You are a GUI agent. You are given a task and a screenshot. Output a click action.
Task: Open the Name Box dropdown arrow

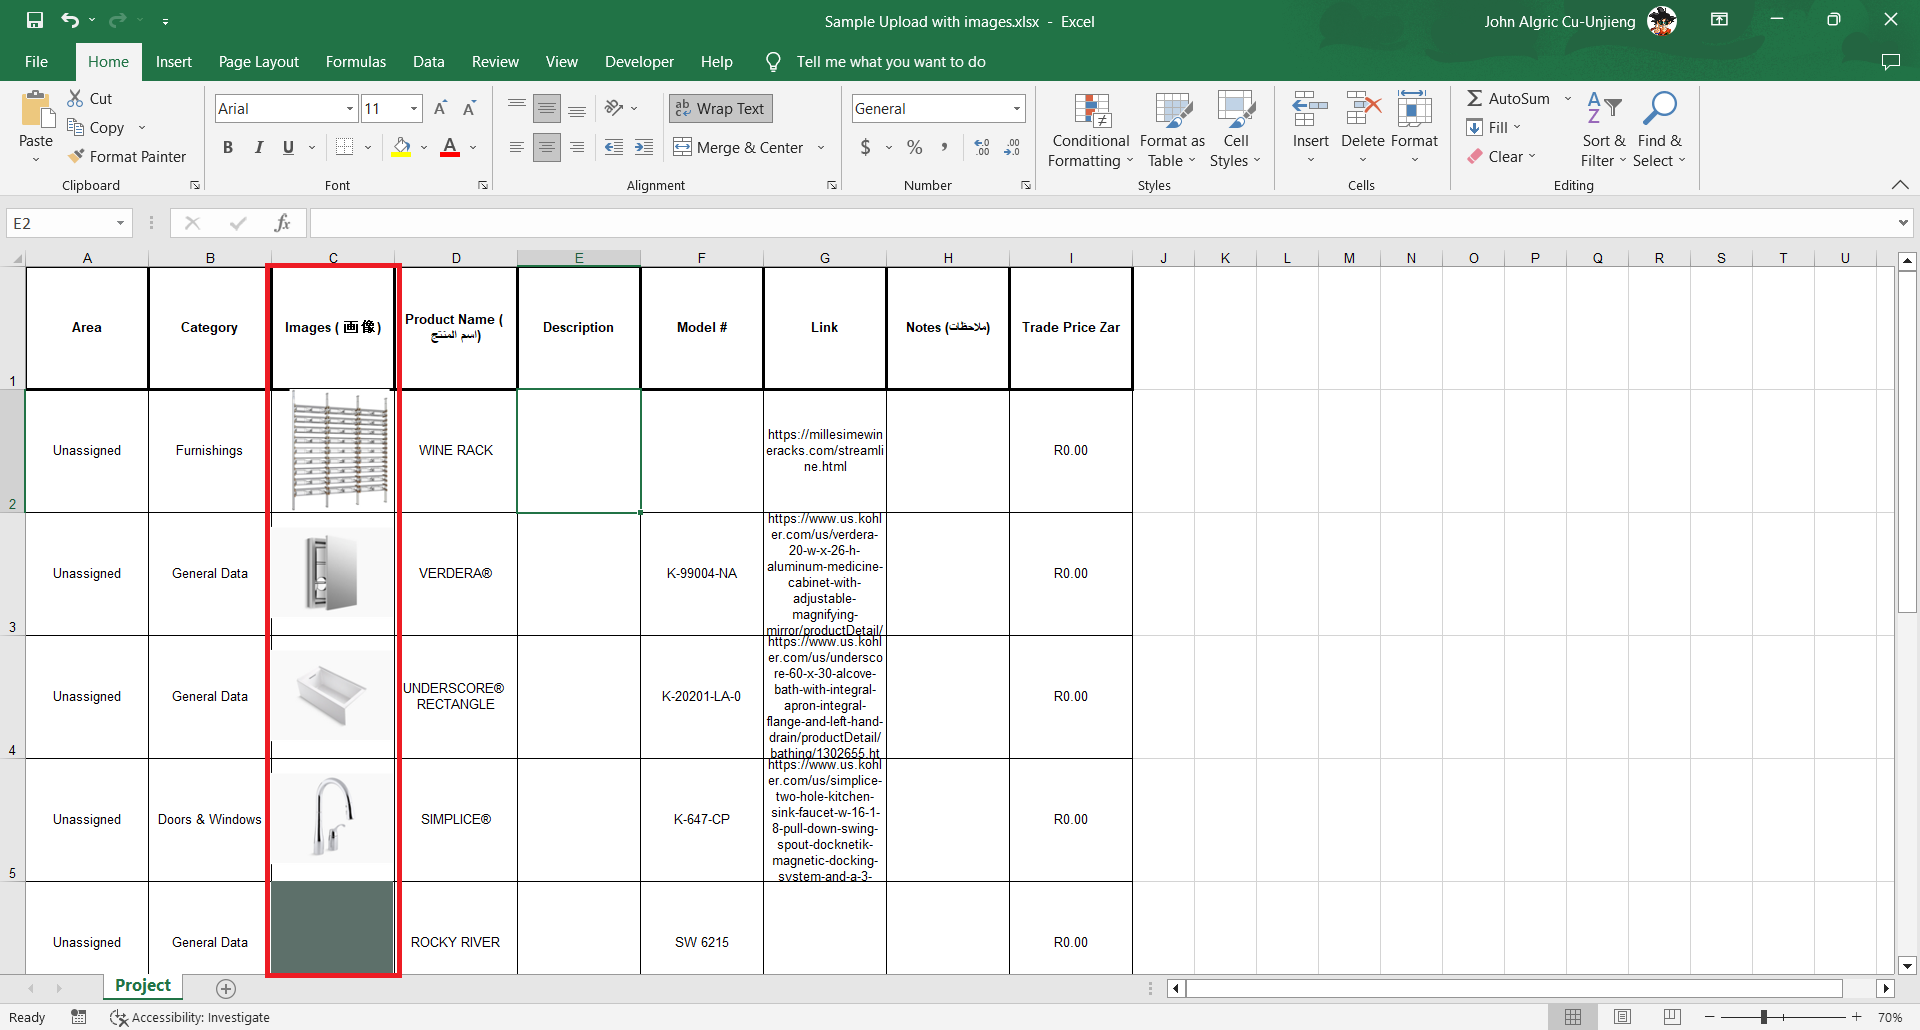coord(120,223)
